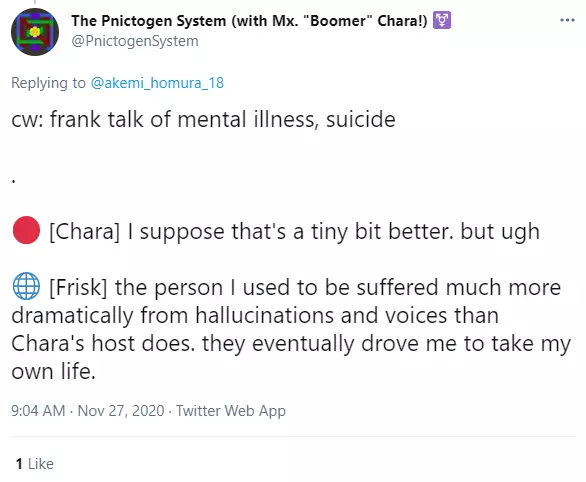Click the red circle emoji before Chara
This screenshot has height=482, width=586.
pos(26,230)
